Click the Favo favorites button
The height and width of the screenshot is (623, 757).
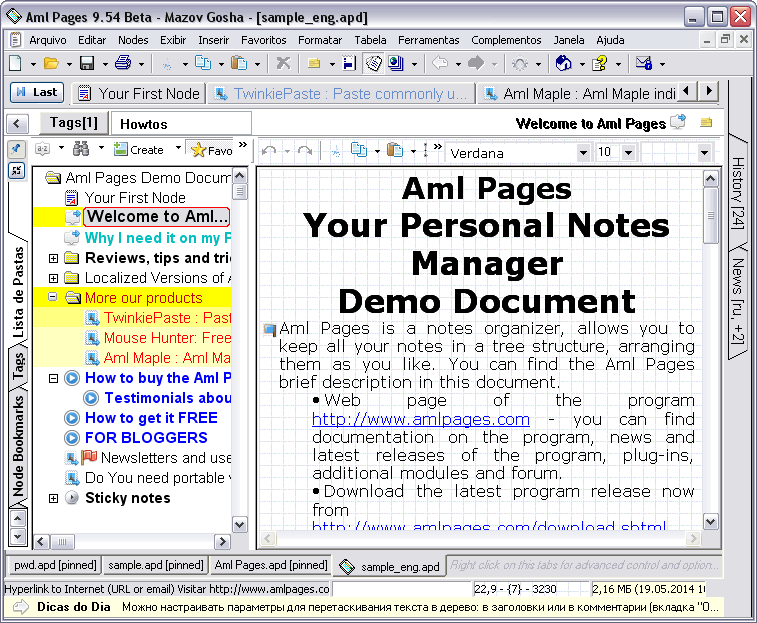[x=211, y=150]
